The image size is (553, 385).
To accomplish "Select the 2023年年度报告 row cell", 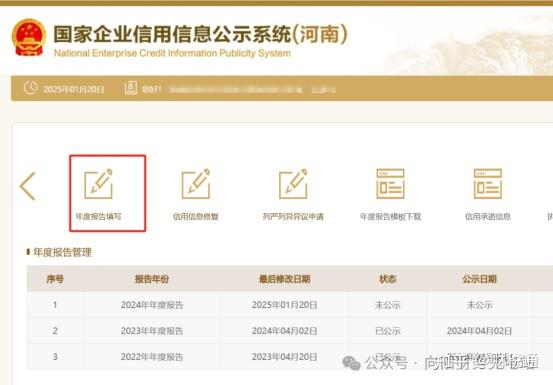I will pyautogui.click(x=152, y=331).
